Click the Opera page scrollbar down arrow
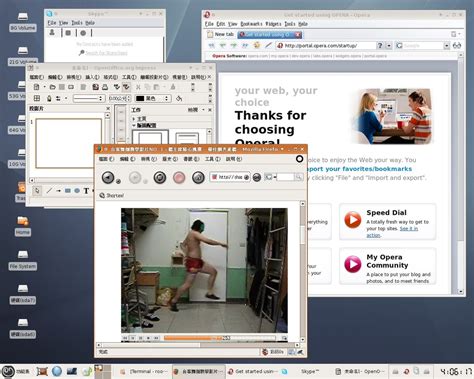The height and width of the screenshot is (379, 474). 461,291
